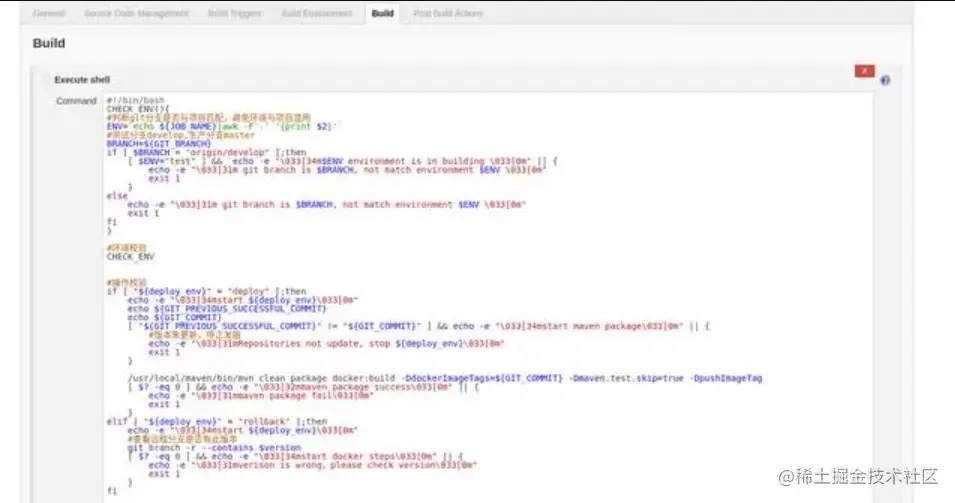Click the 'Command' field label
955x503 pixels.
76,101
